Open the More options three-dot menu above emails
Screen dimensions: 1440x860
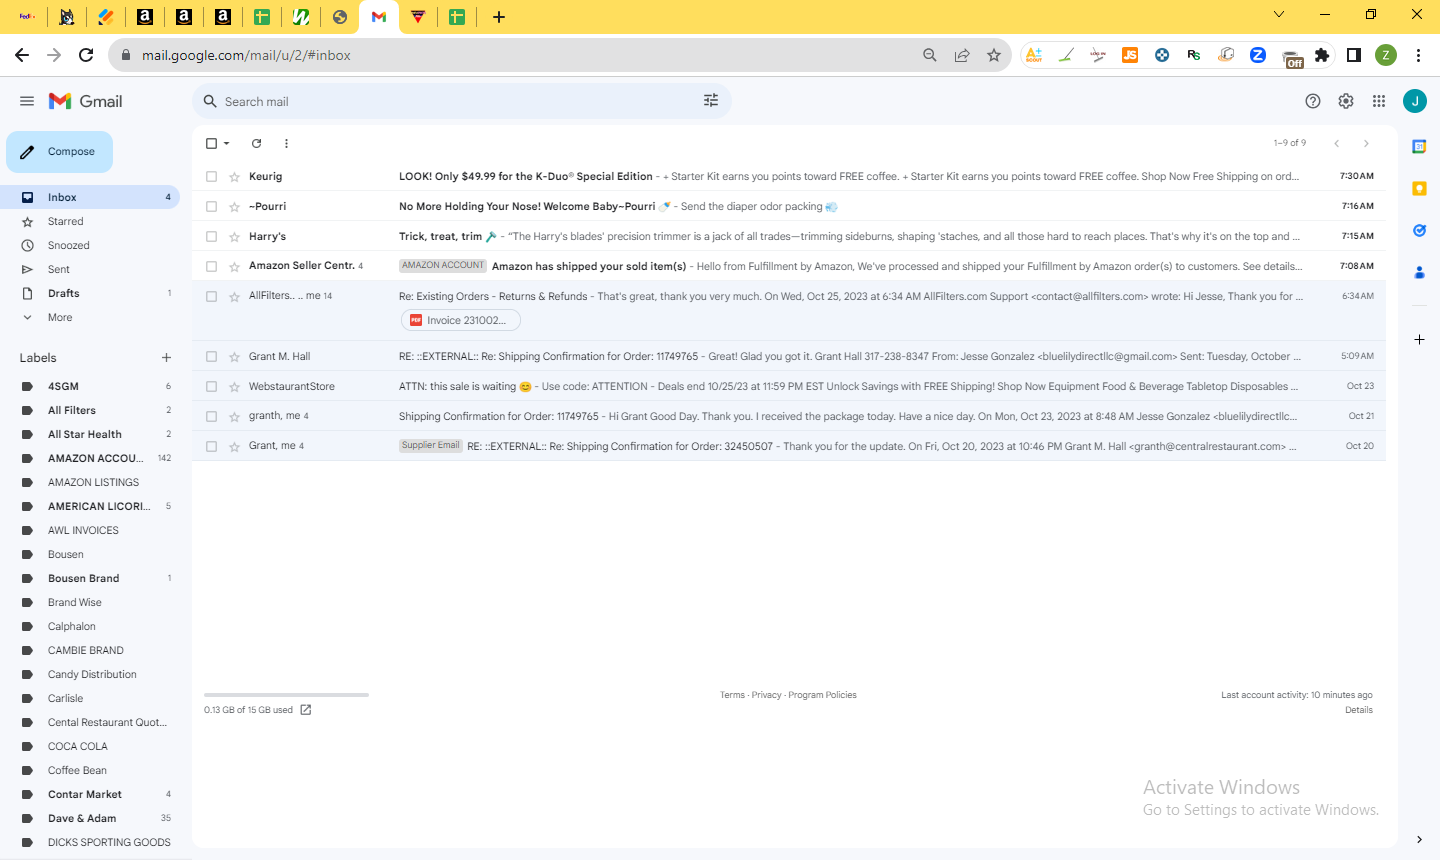click(x=286, y=143)
